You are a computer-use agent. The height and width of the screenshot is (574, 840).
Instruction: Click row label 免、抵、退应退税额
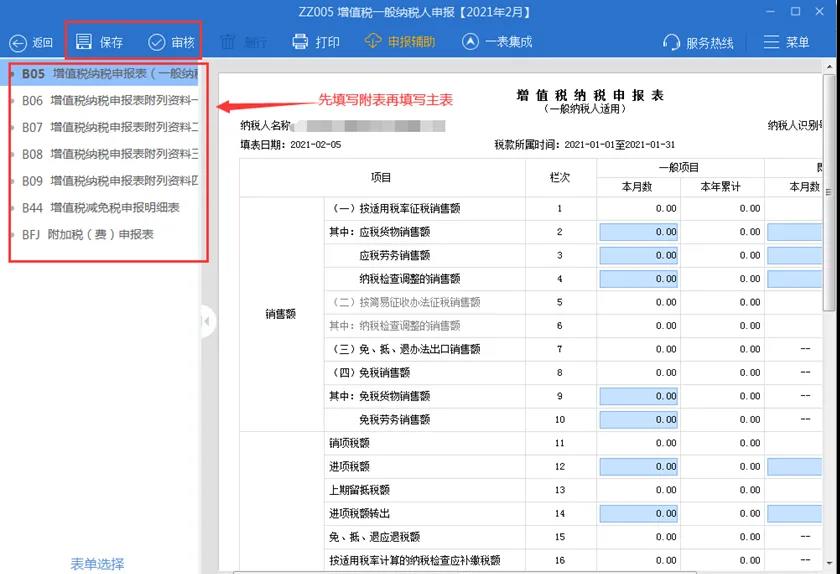tap(374, 537)
